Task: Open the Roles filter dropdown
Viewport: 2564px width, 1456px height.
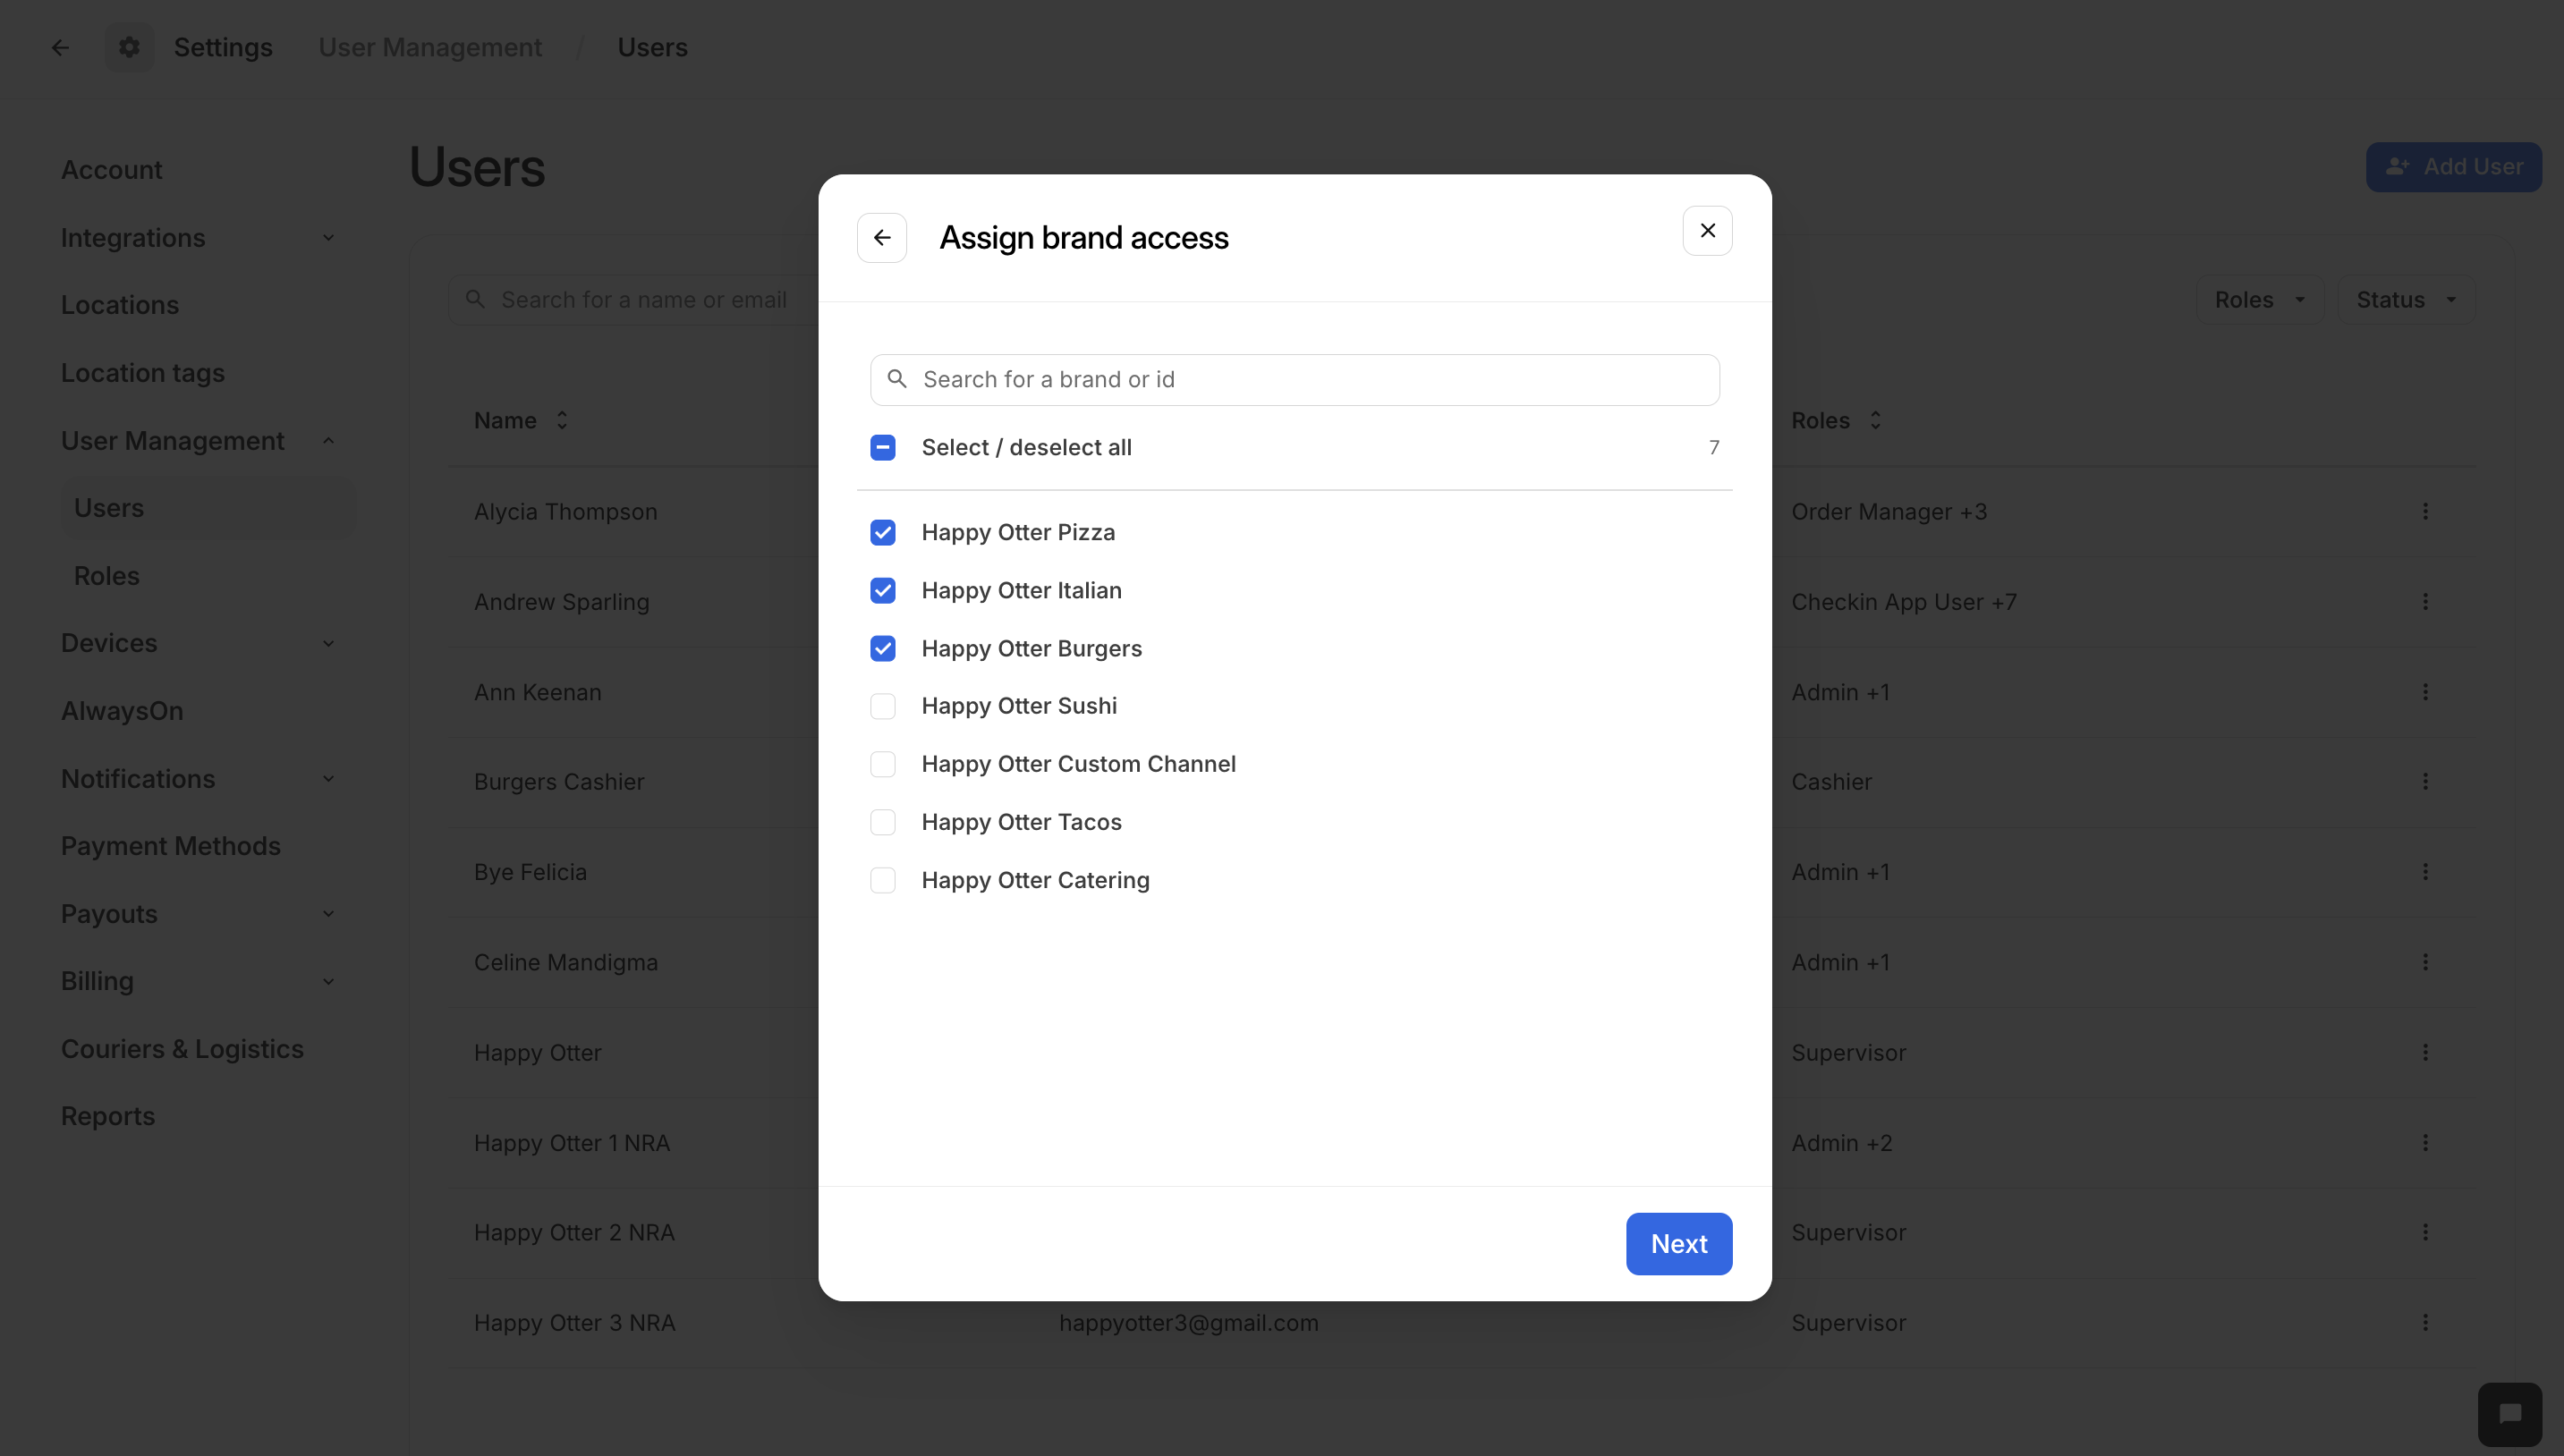Action: click(x=2261, y=299)
